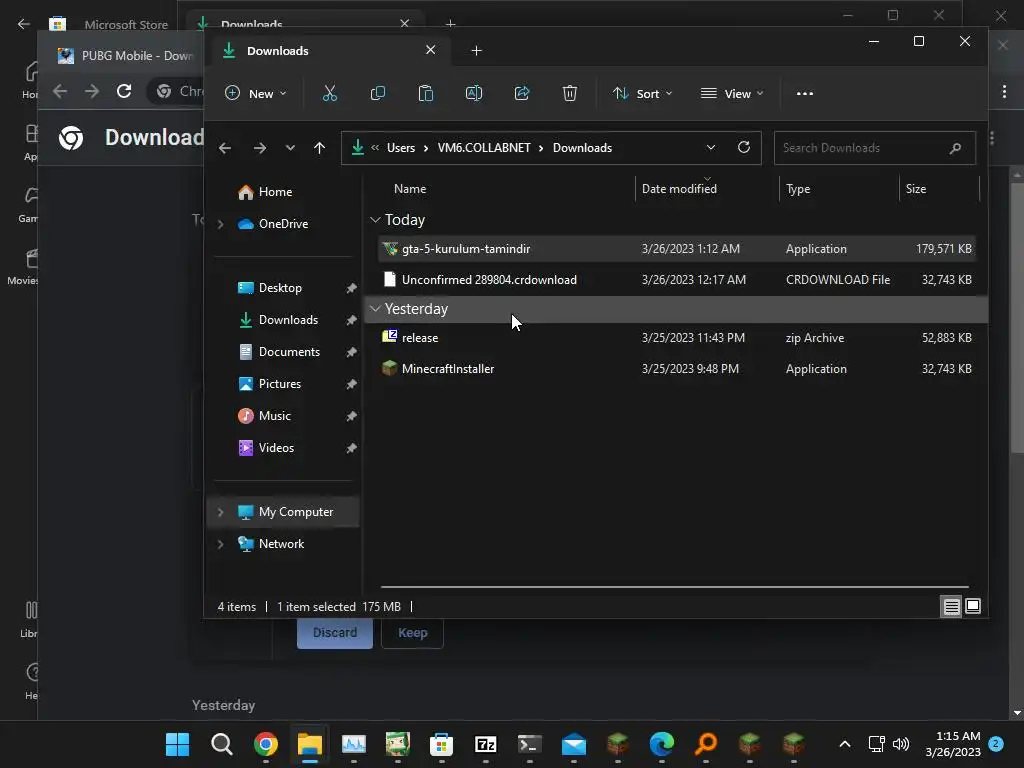Expand OneDrive in navigation pane
1024x768 pixels.
221,224
